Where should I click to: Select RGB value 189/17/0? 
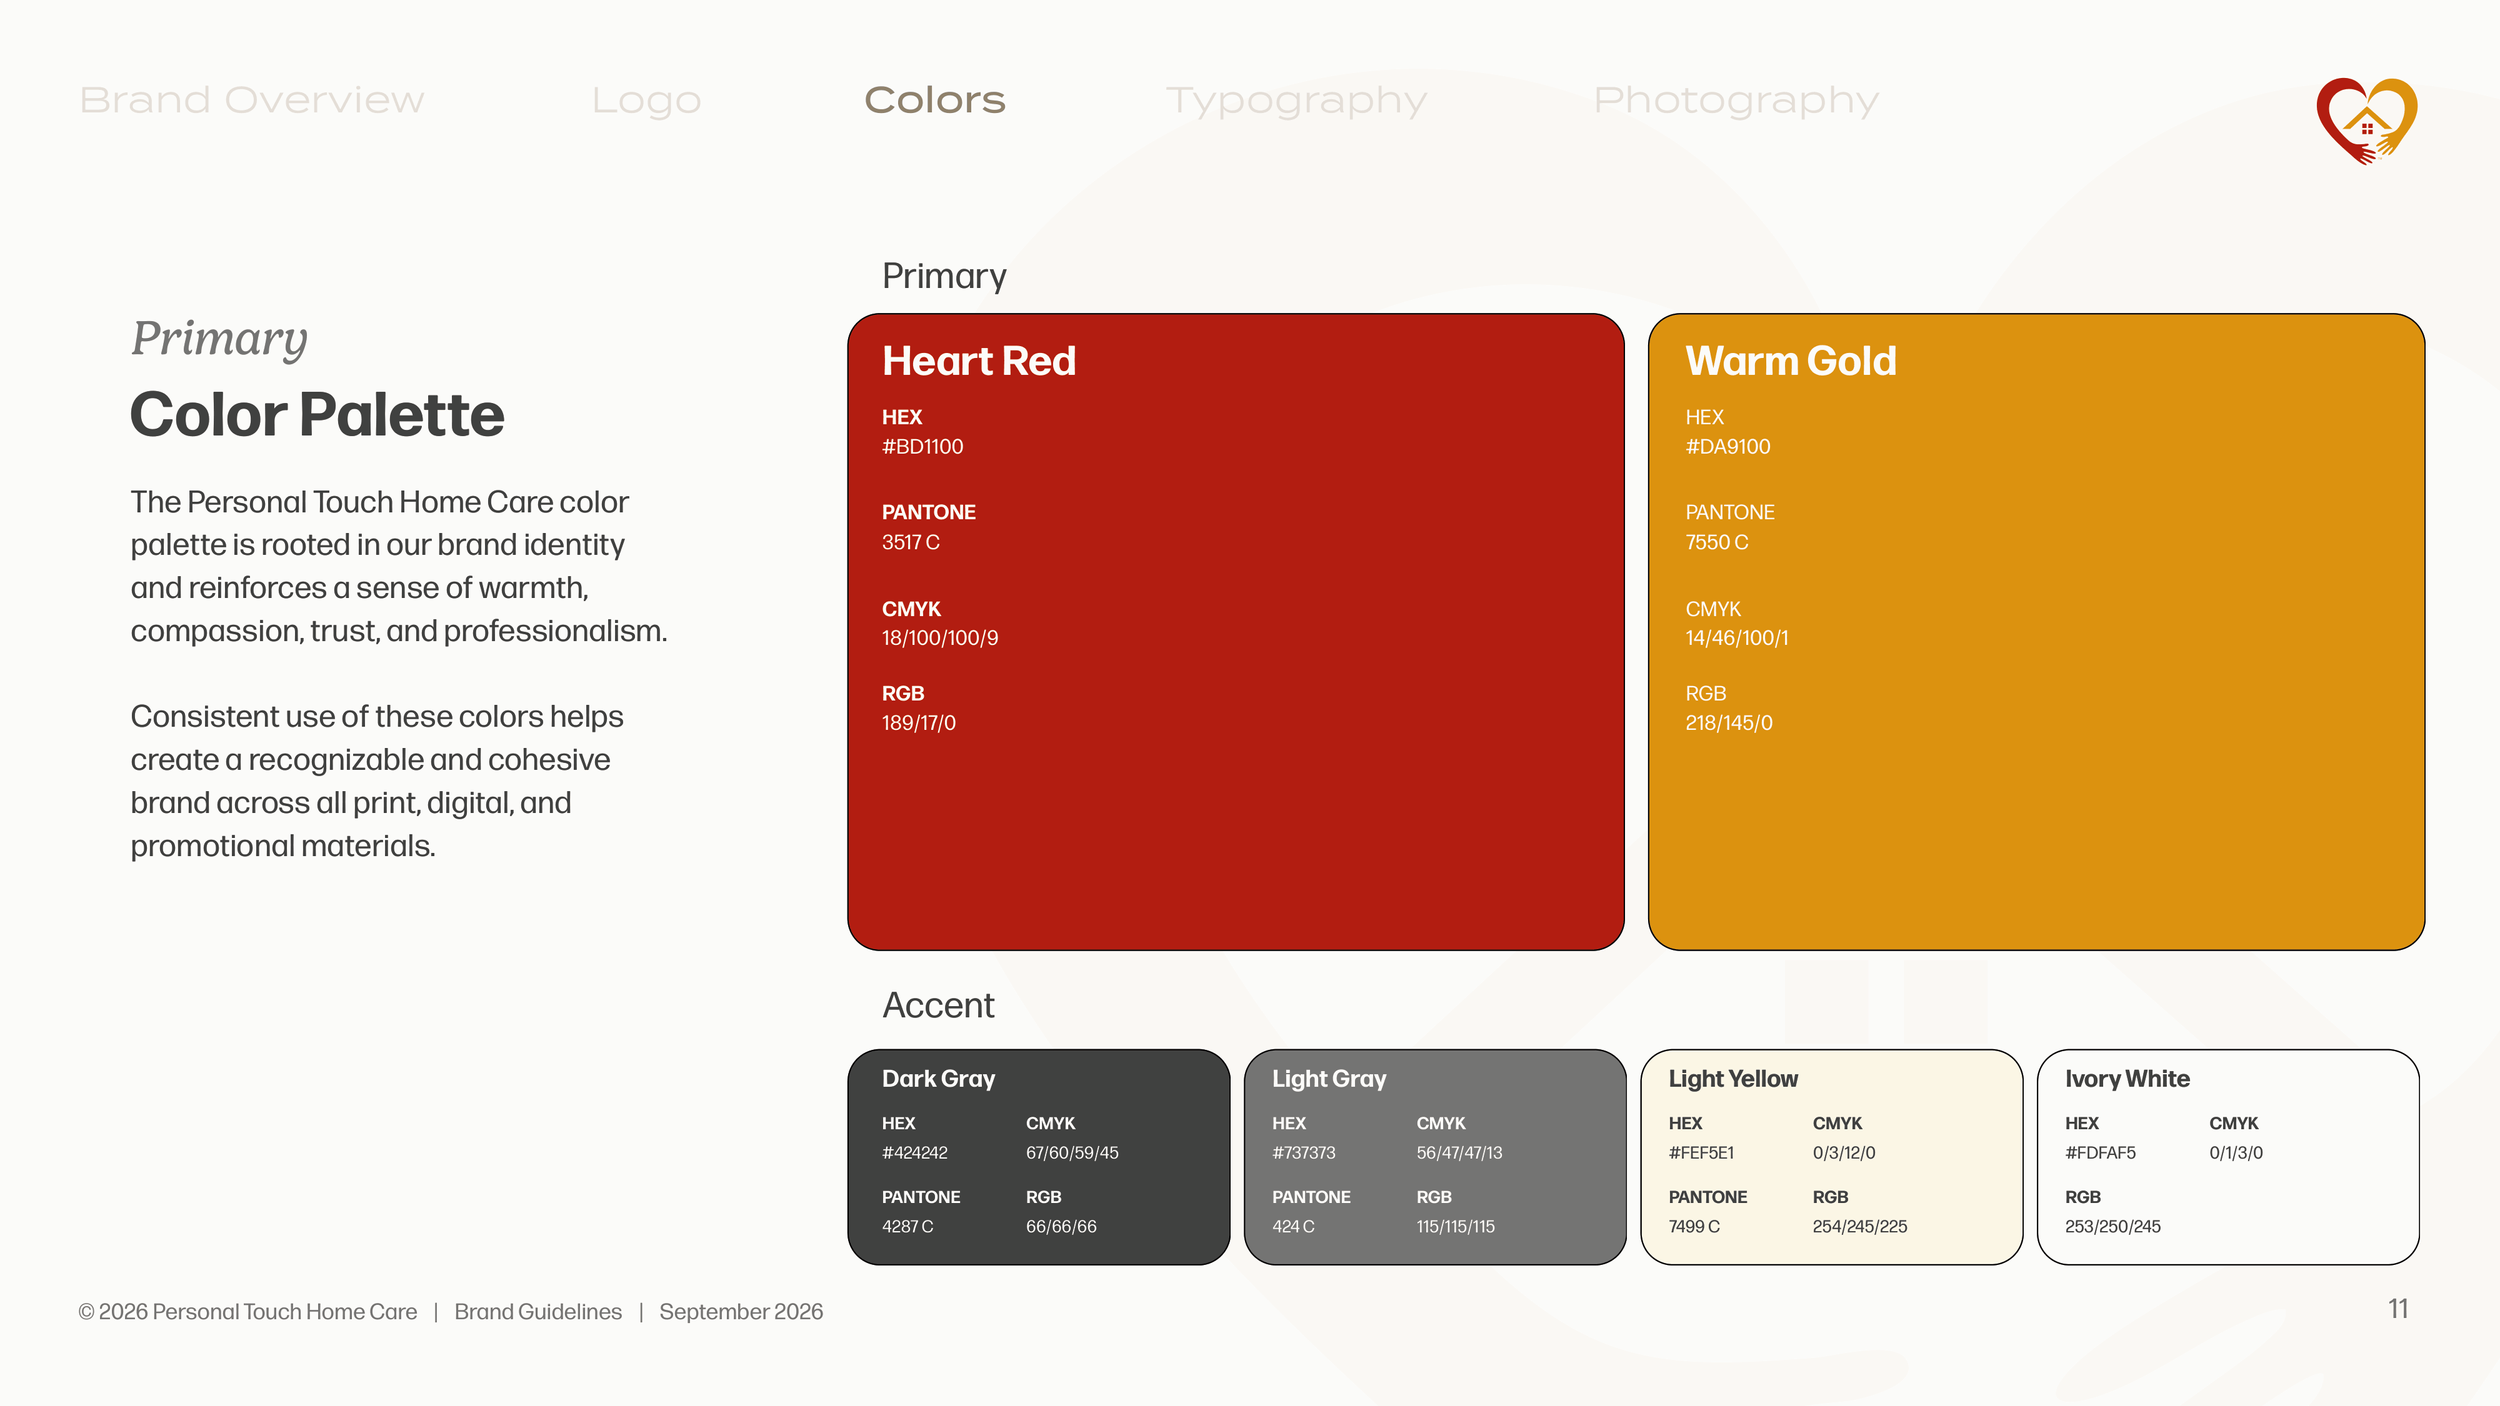[x=918, y=723]
